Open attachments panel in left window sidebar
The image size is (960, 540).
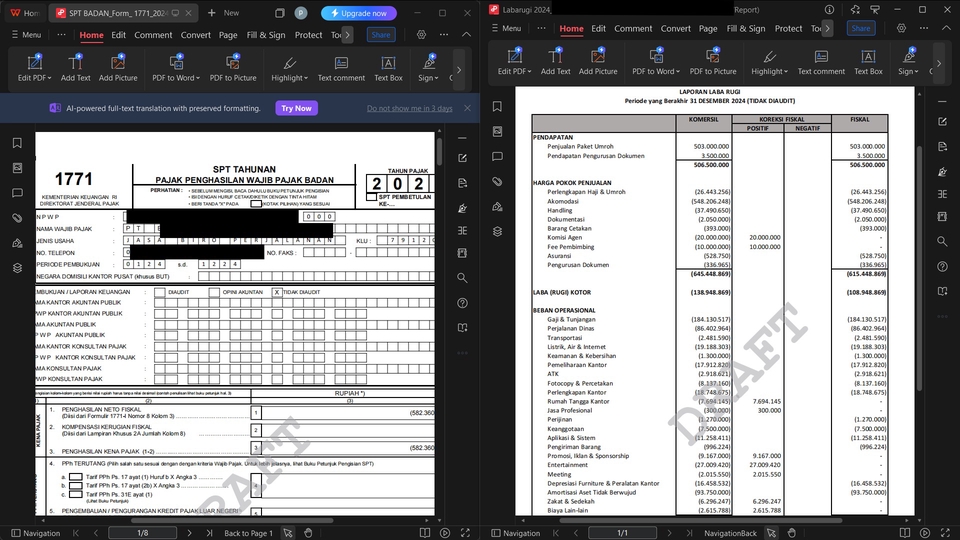17,218
